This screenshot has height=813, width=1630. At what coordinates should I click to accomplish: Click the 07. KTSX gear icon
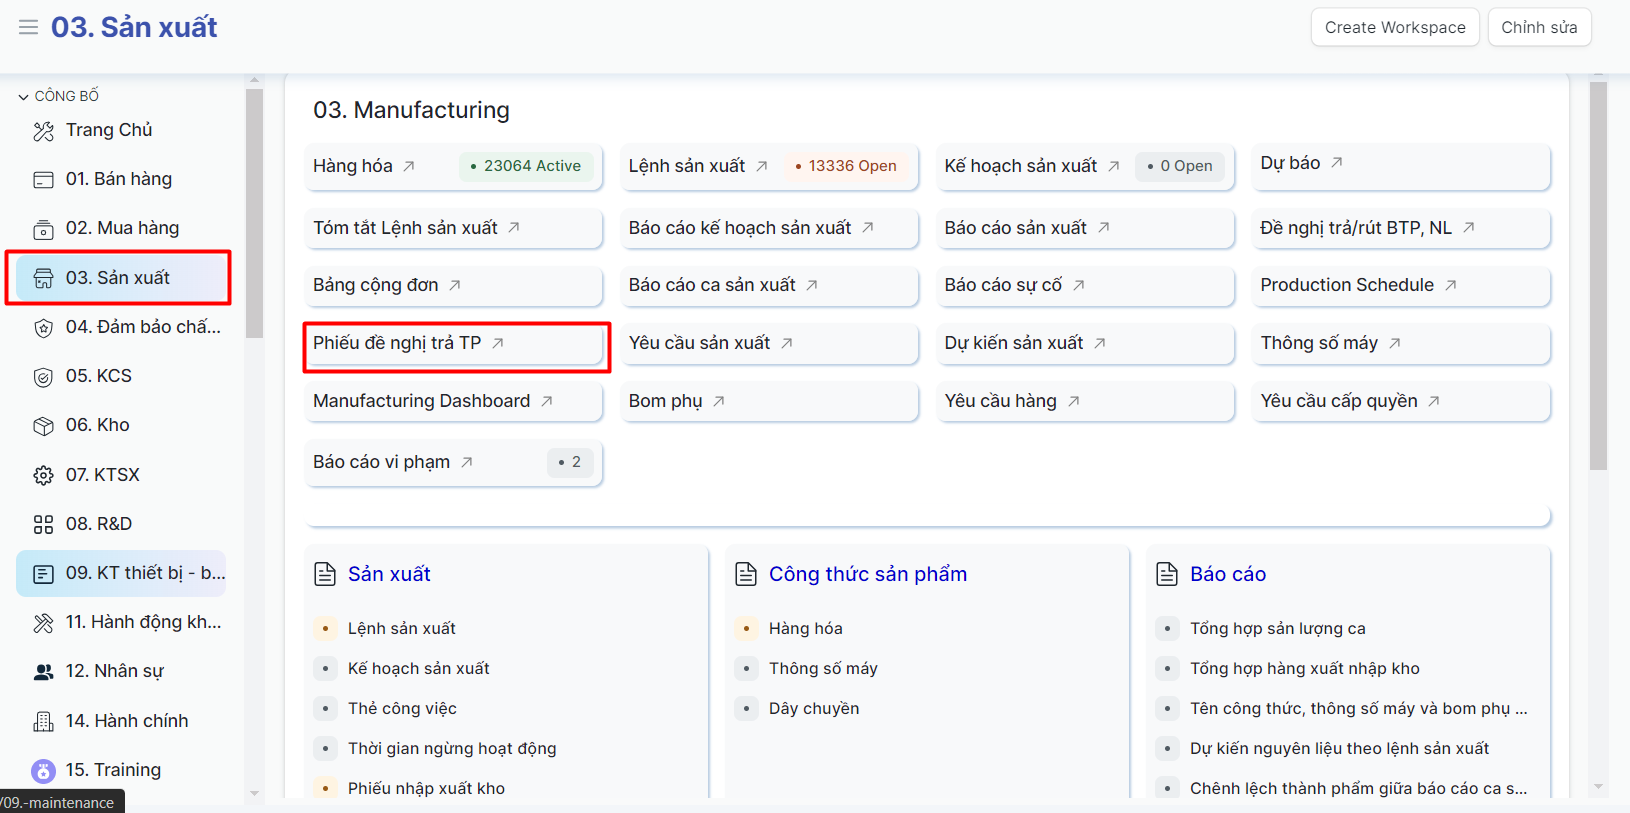(43, 475)
